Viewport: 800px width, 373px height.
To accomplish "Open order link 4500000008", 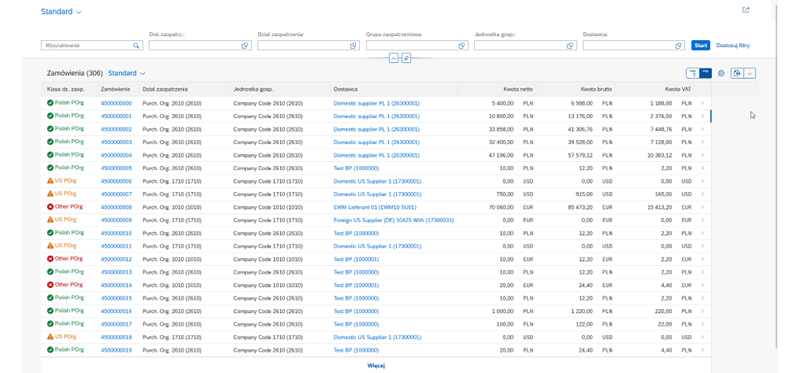I will click(x=116, y=207).
